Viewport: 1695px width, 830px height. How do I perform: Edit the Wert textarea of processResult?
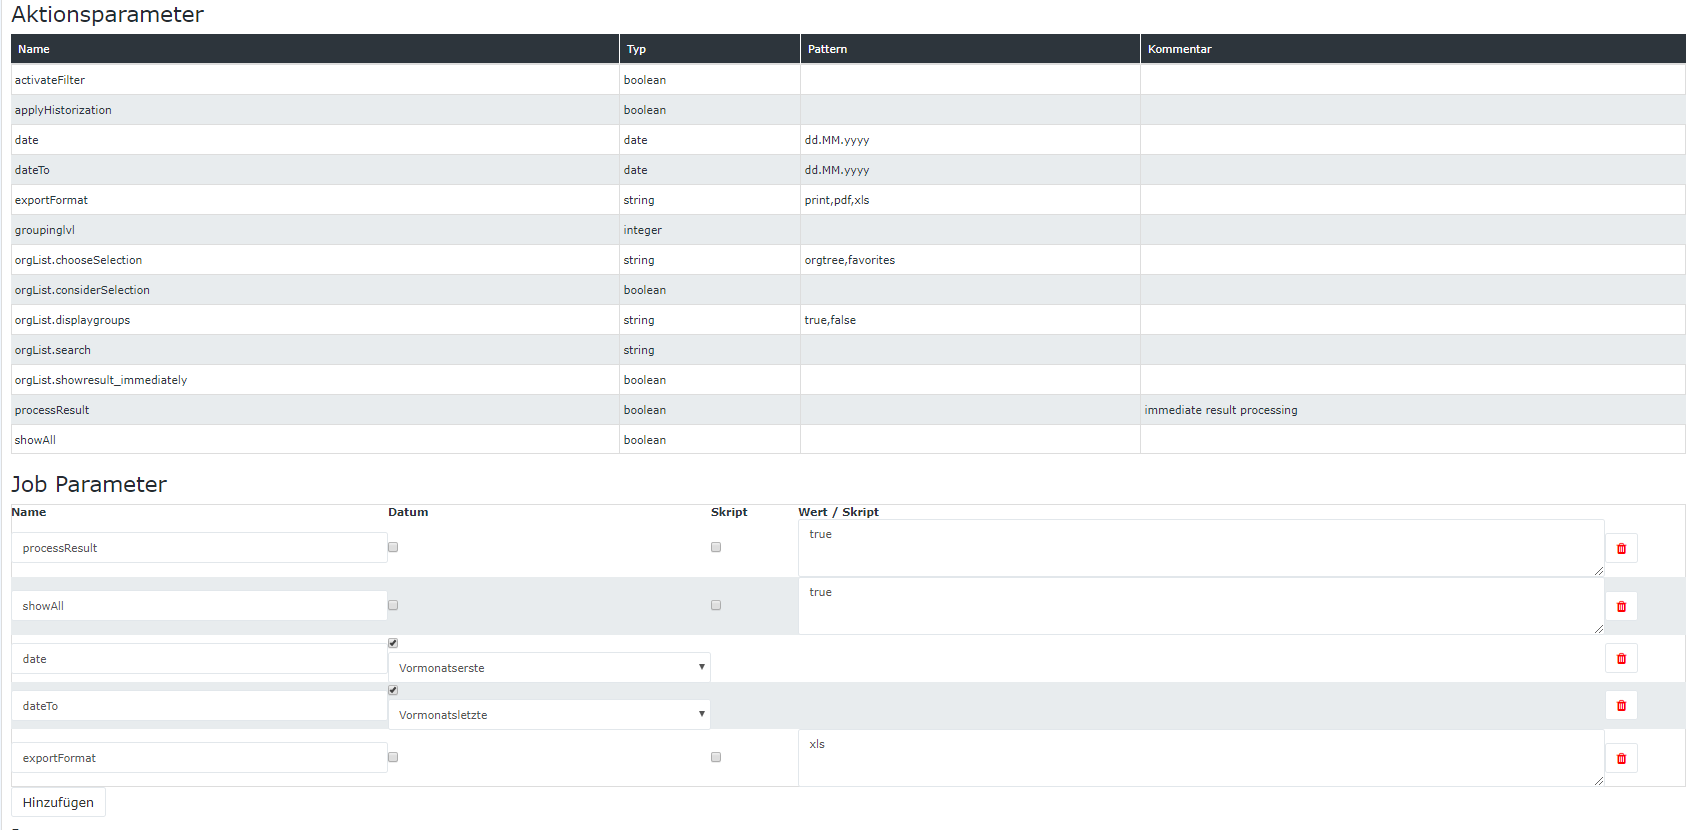click(x=1201, y=548)
